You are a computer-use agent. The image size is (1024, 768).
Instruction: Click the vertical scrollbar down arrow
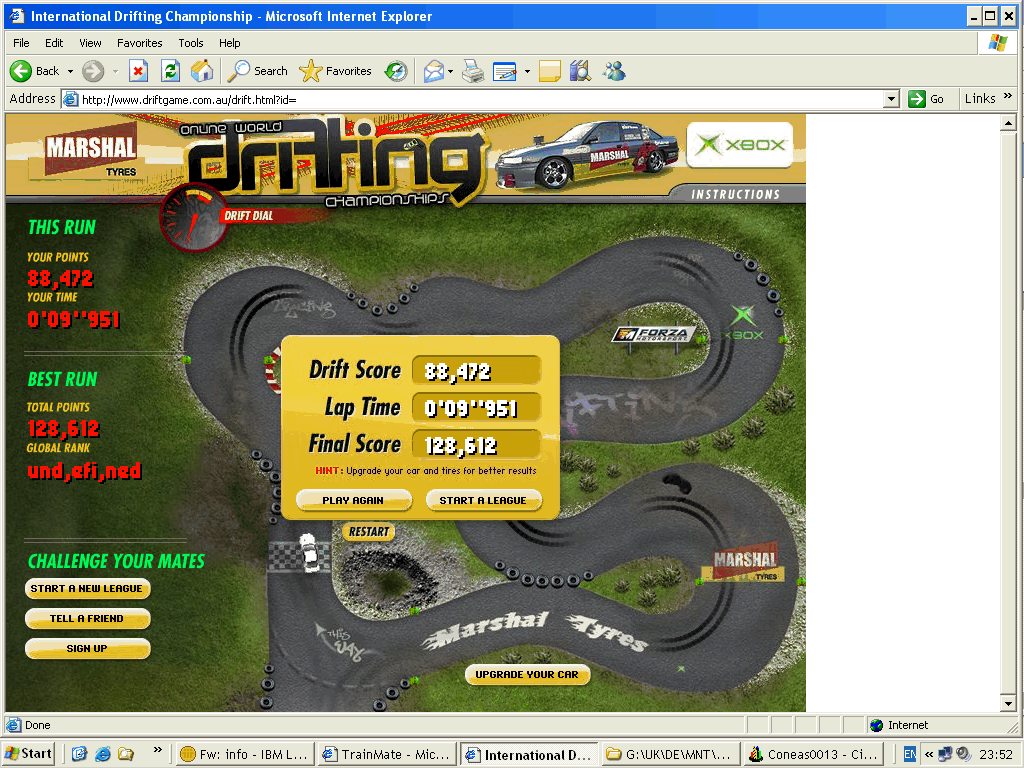tap(1008, 703)
